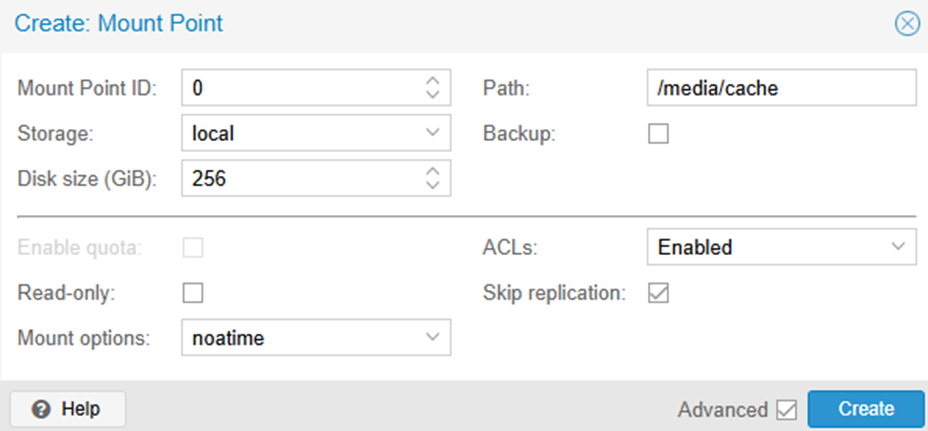Click into the Path input field
Image resolution: width=928 pixels, height=431 pixels.
[x=781, y=88]
